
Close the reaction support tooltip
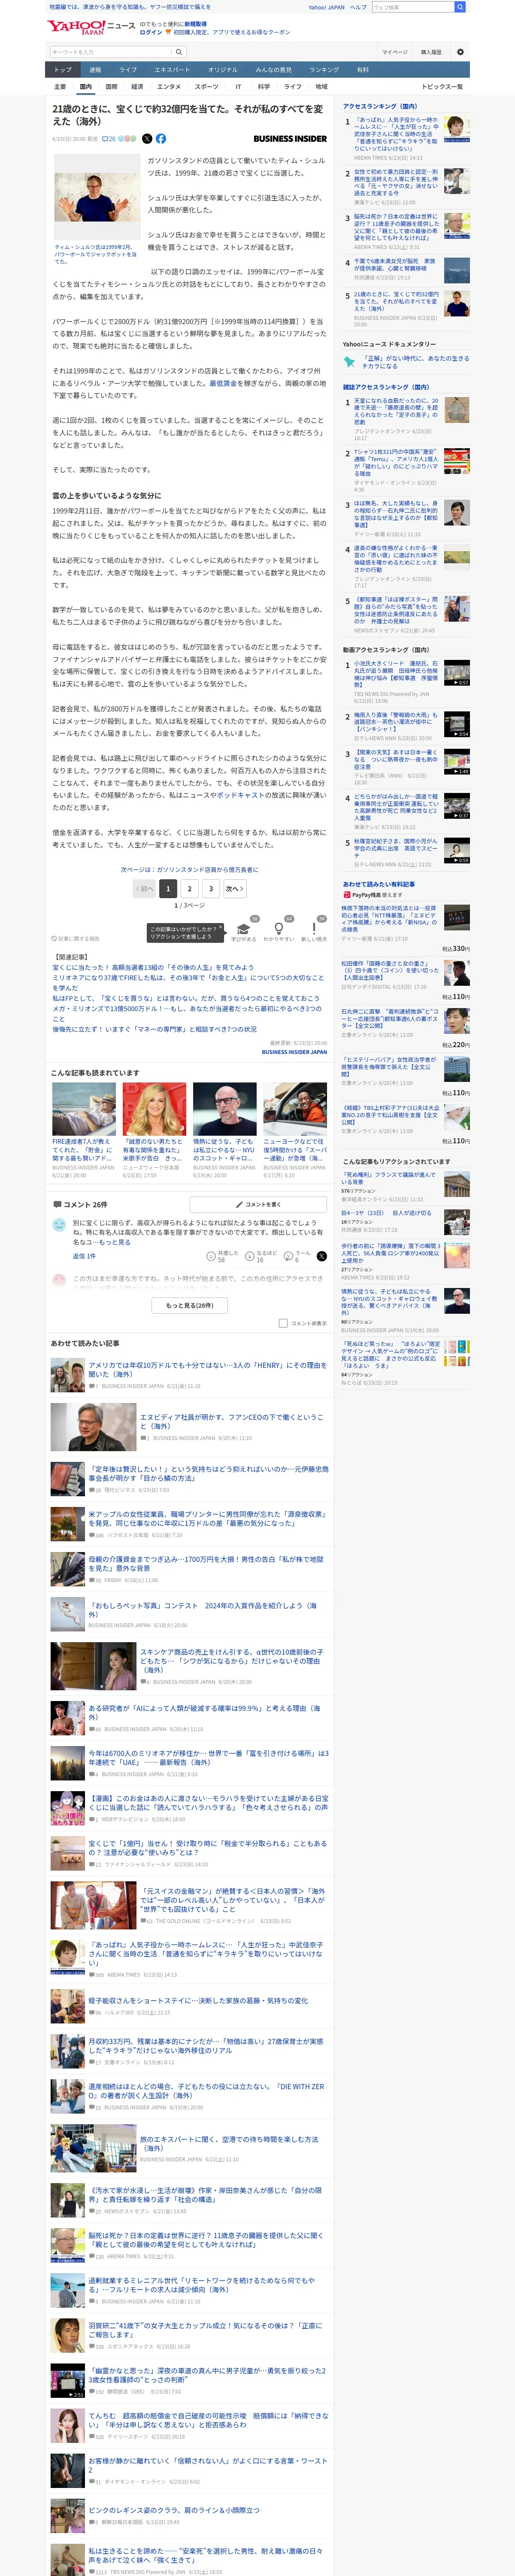[222, 927]
